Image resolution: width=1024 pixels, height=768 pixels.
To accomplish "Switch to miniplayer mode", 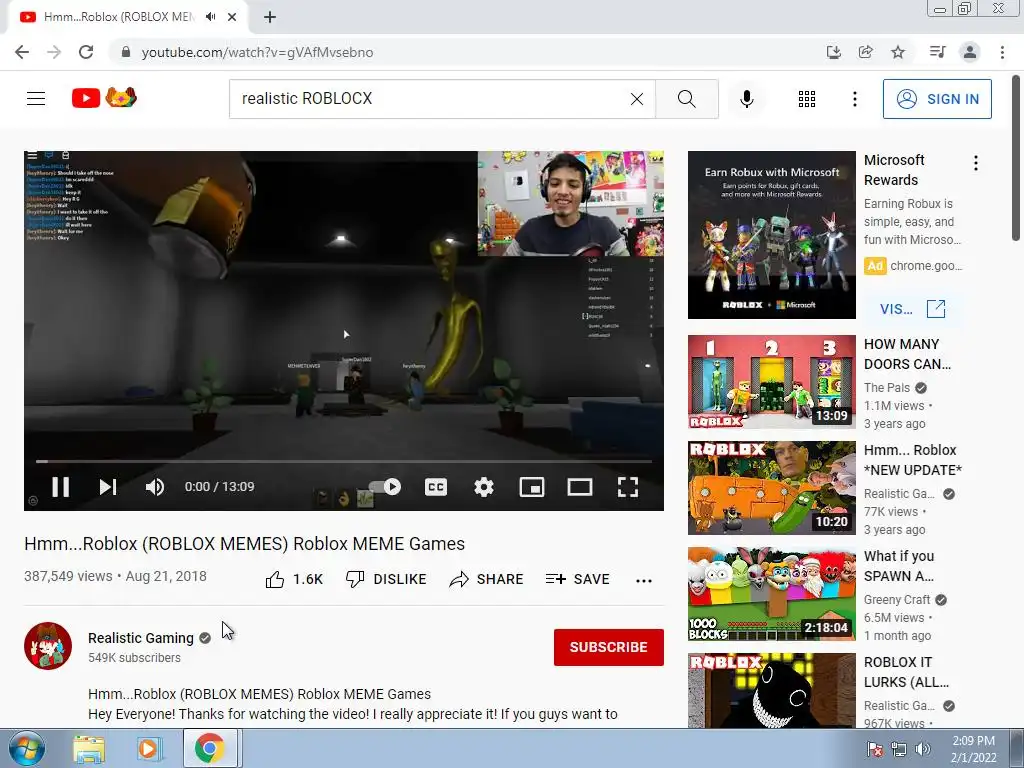I will (532, 487).
